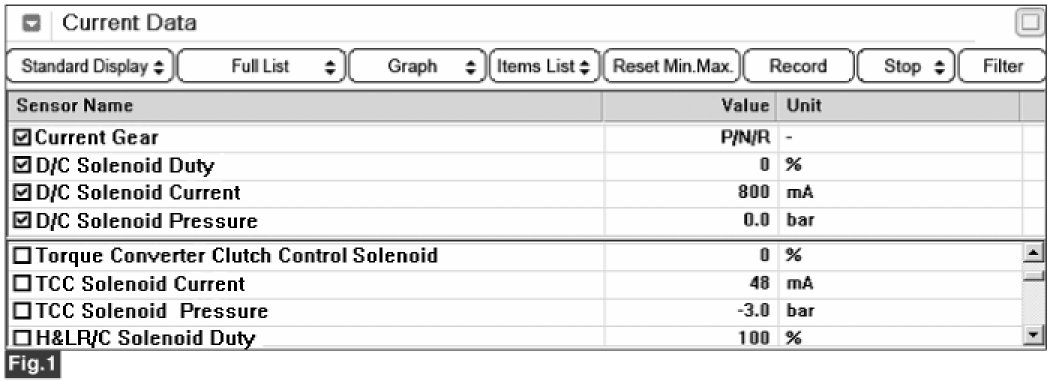Image resolution: width=1050 pixels, height=381 pixels.
Task: Check the TCC Solenoid Pressure item
Action: pos(23,311)
